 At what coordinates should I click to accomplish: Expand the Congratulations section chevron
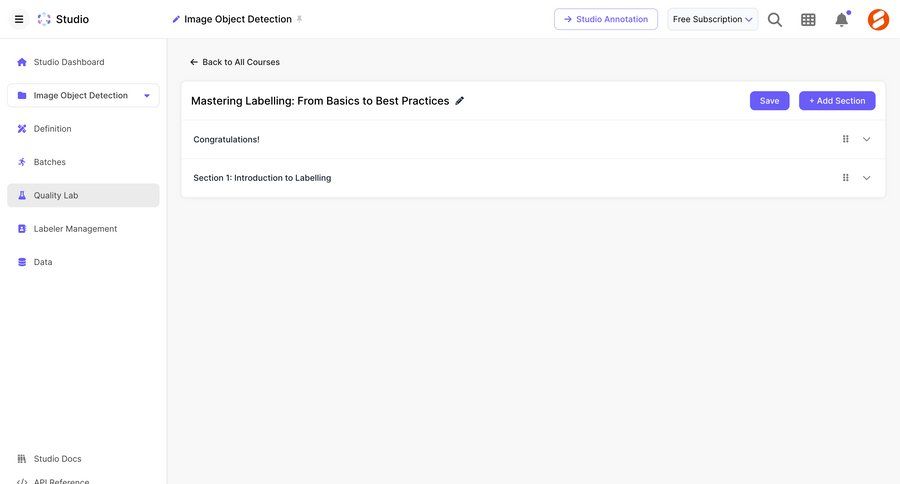pyautogui.click(x=867, y=139)
